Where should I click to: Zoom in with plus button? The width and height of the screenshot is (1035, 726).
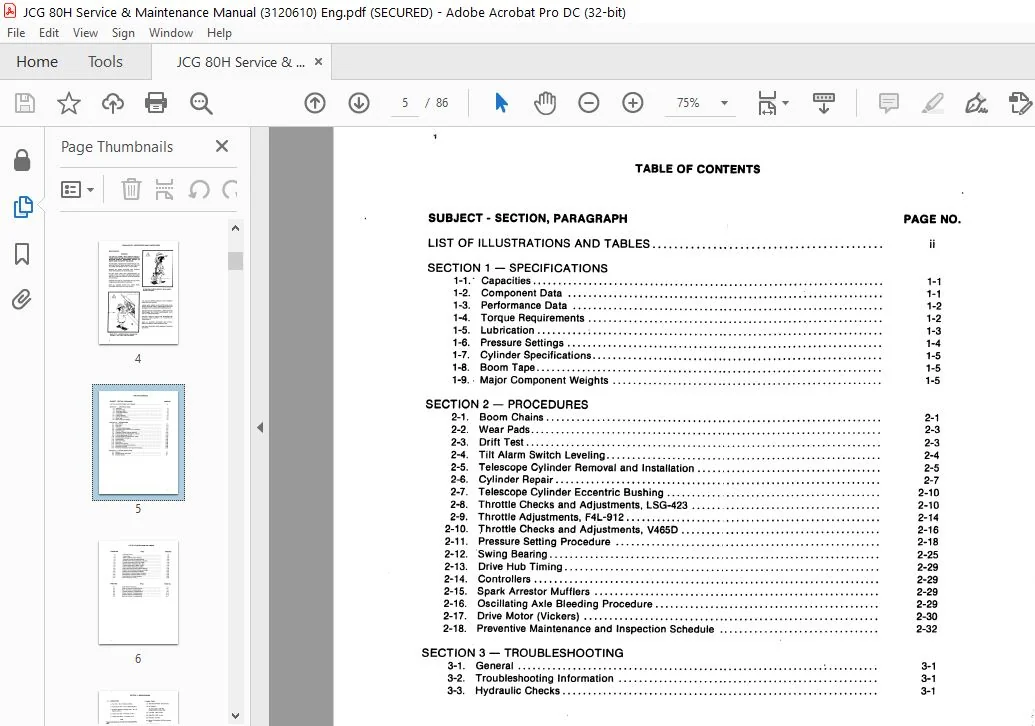pos(632,103)
